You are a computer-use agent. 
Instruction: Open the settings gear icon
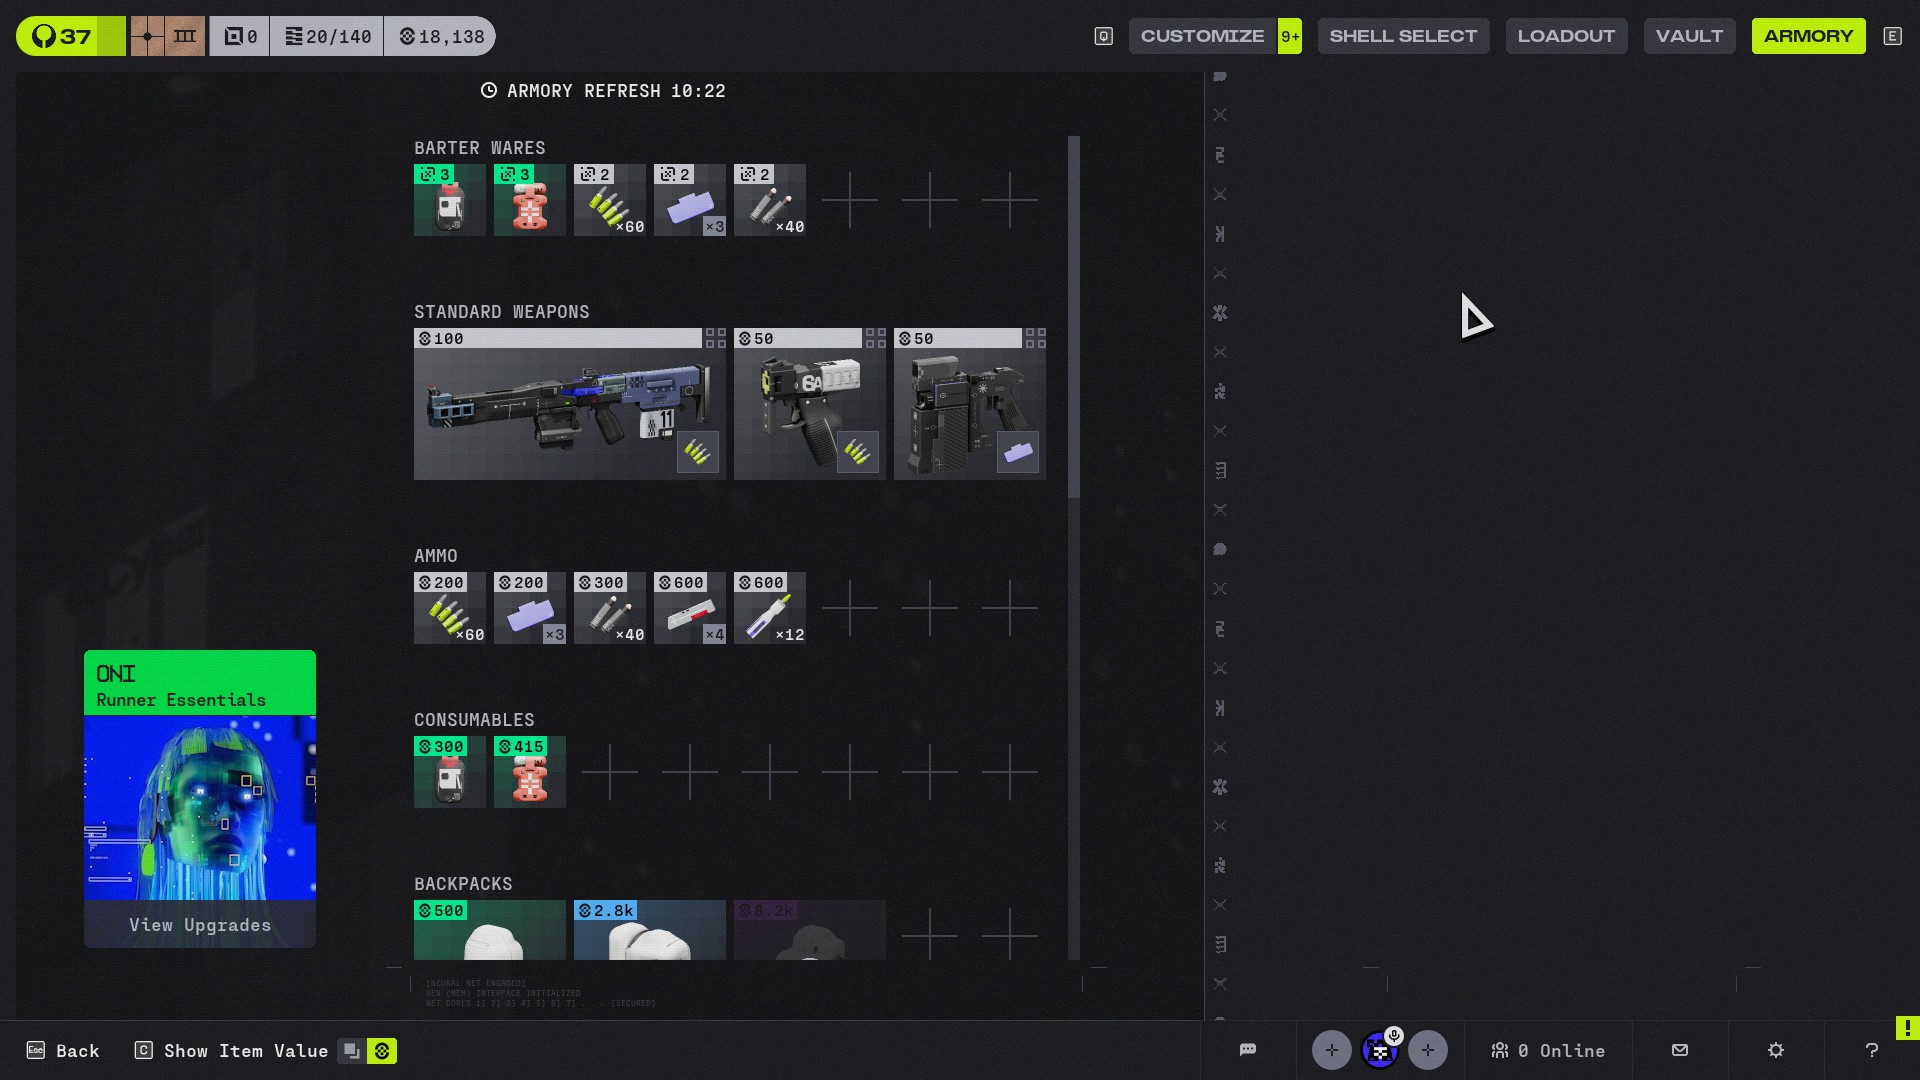[x=1776, y=1050]
